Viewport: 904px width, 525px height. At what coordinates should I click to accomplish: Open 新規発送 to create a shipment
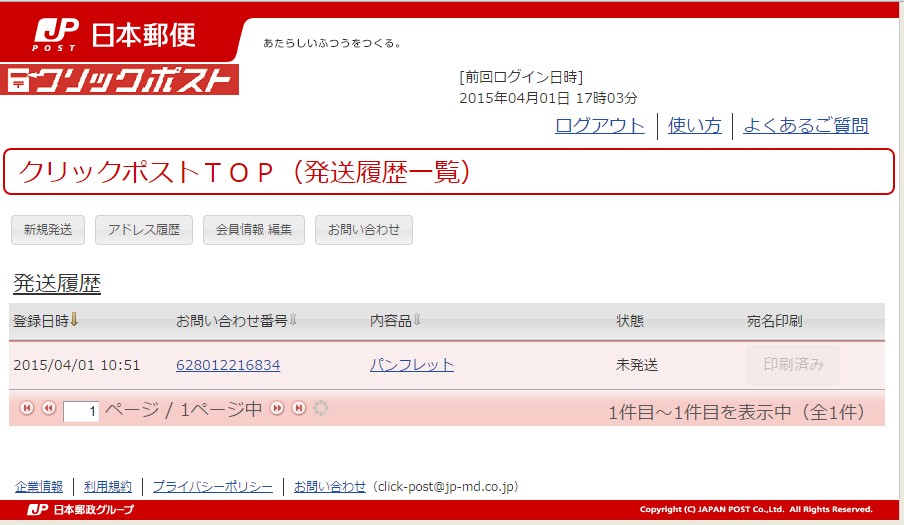coord(48,230)
